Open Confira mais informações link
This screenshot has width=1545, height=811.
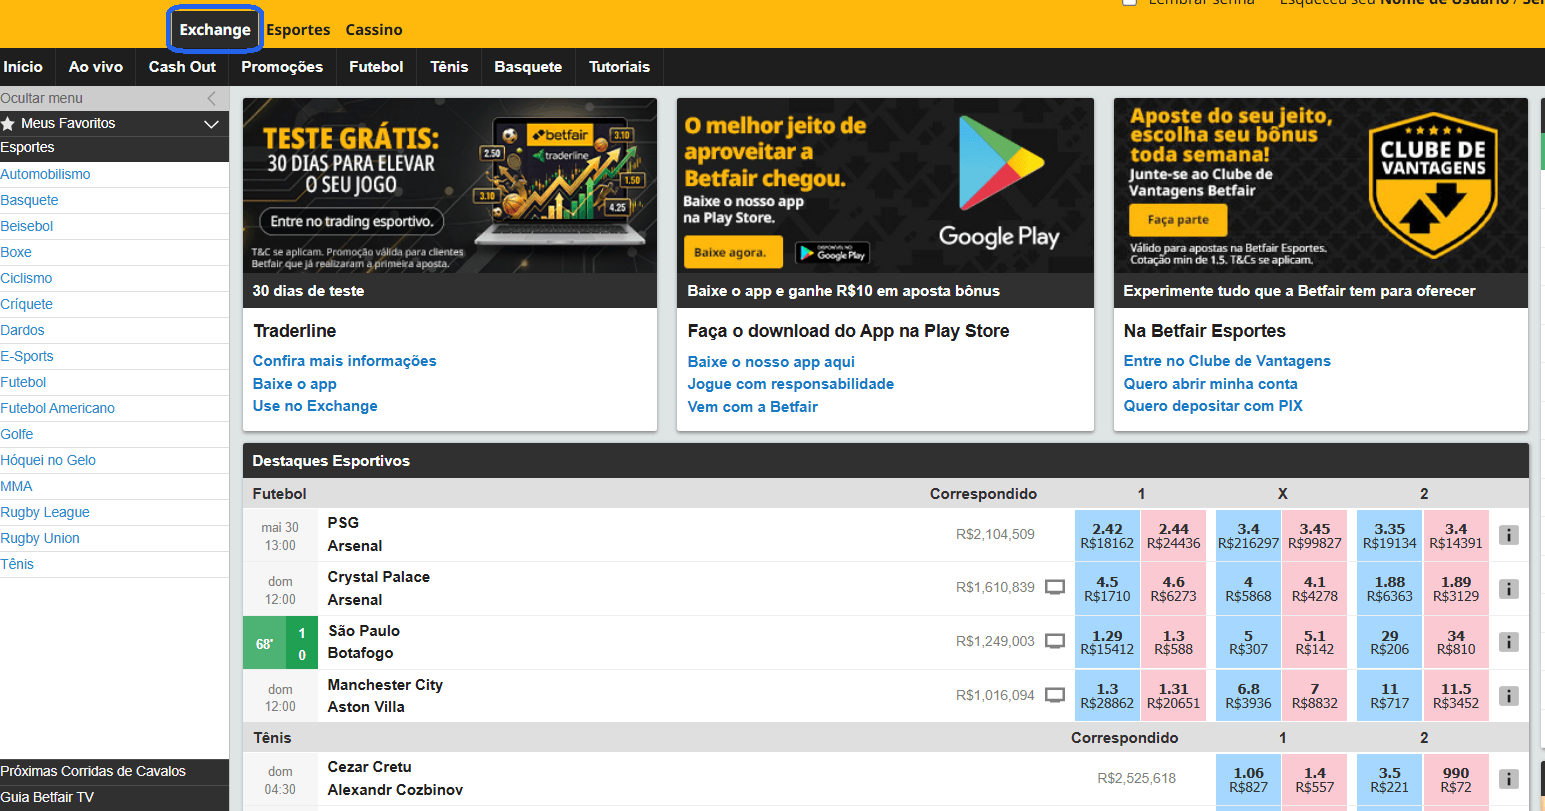click(x=344, y=361)
